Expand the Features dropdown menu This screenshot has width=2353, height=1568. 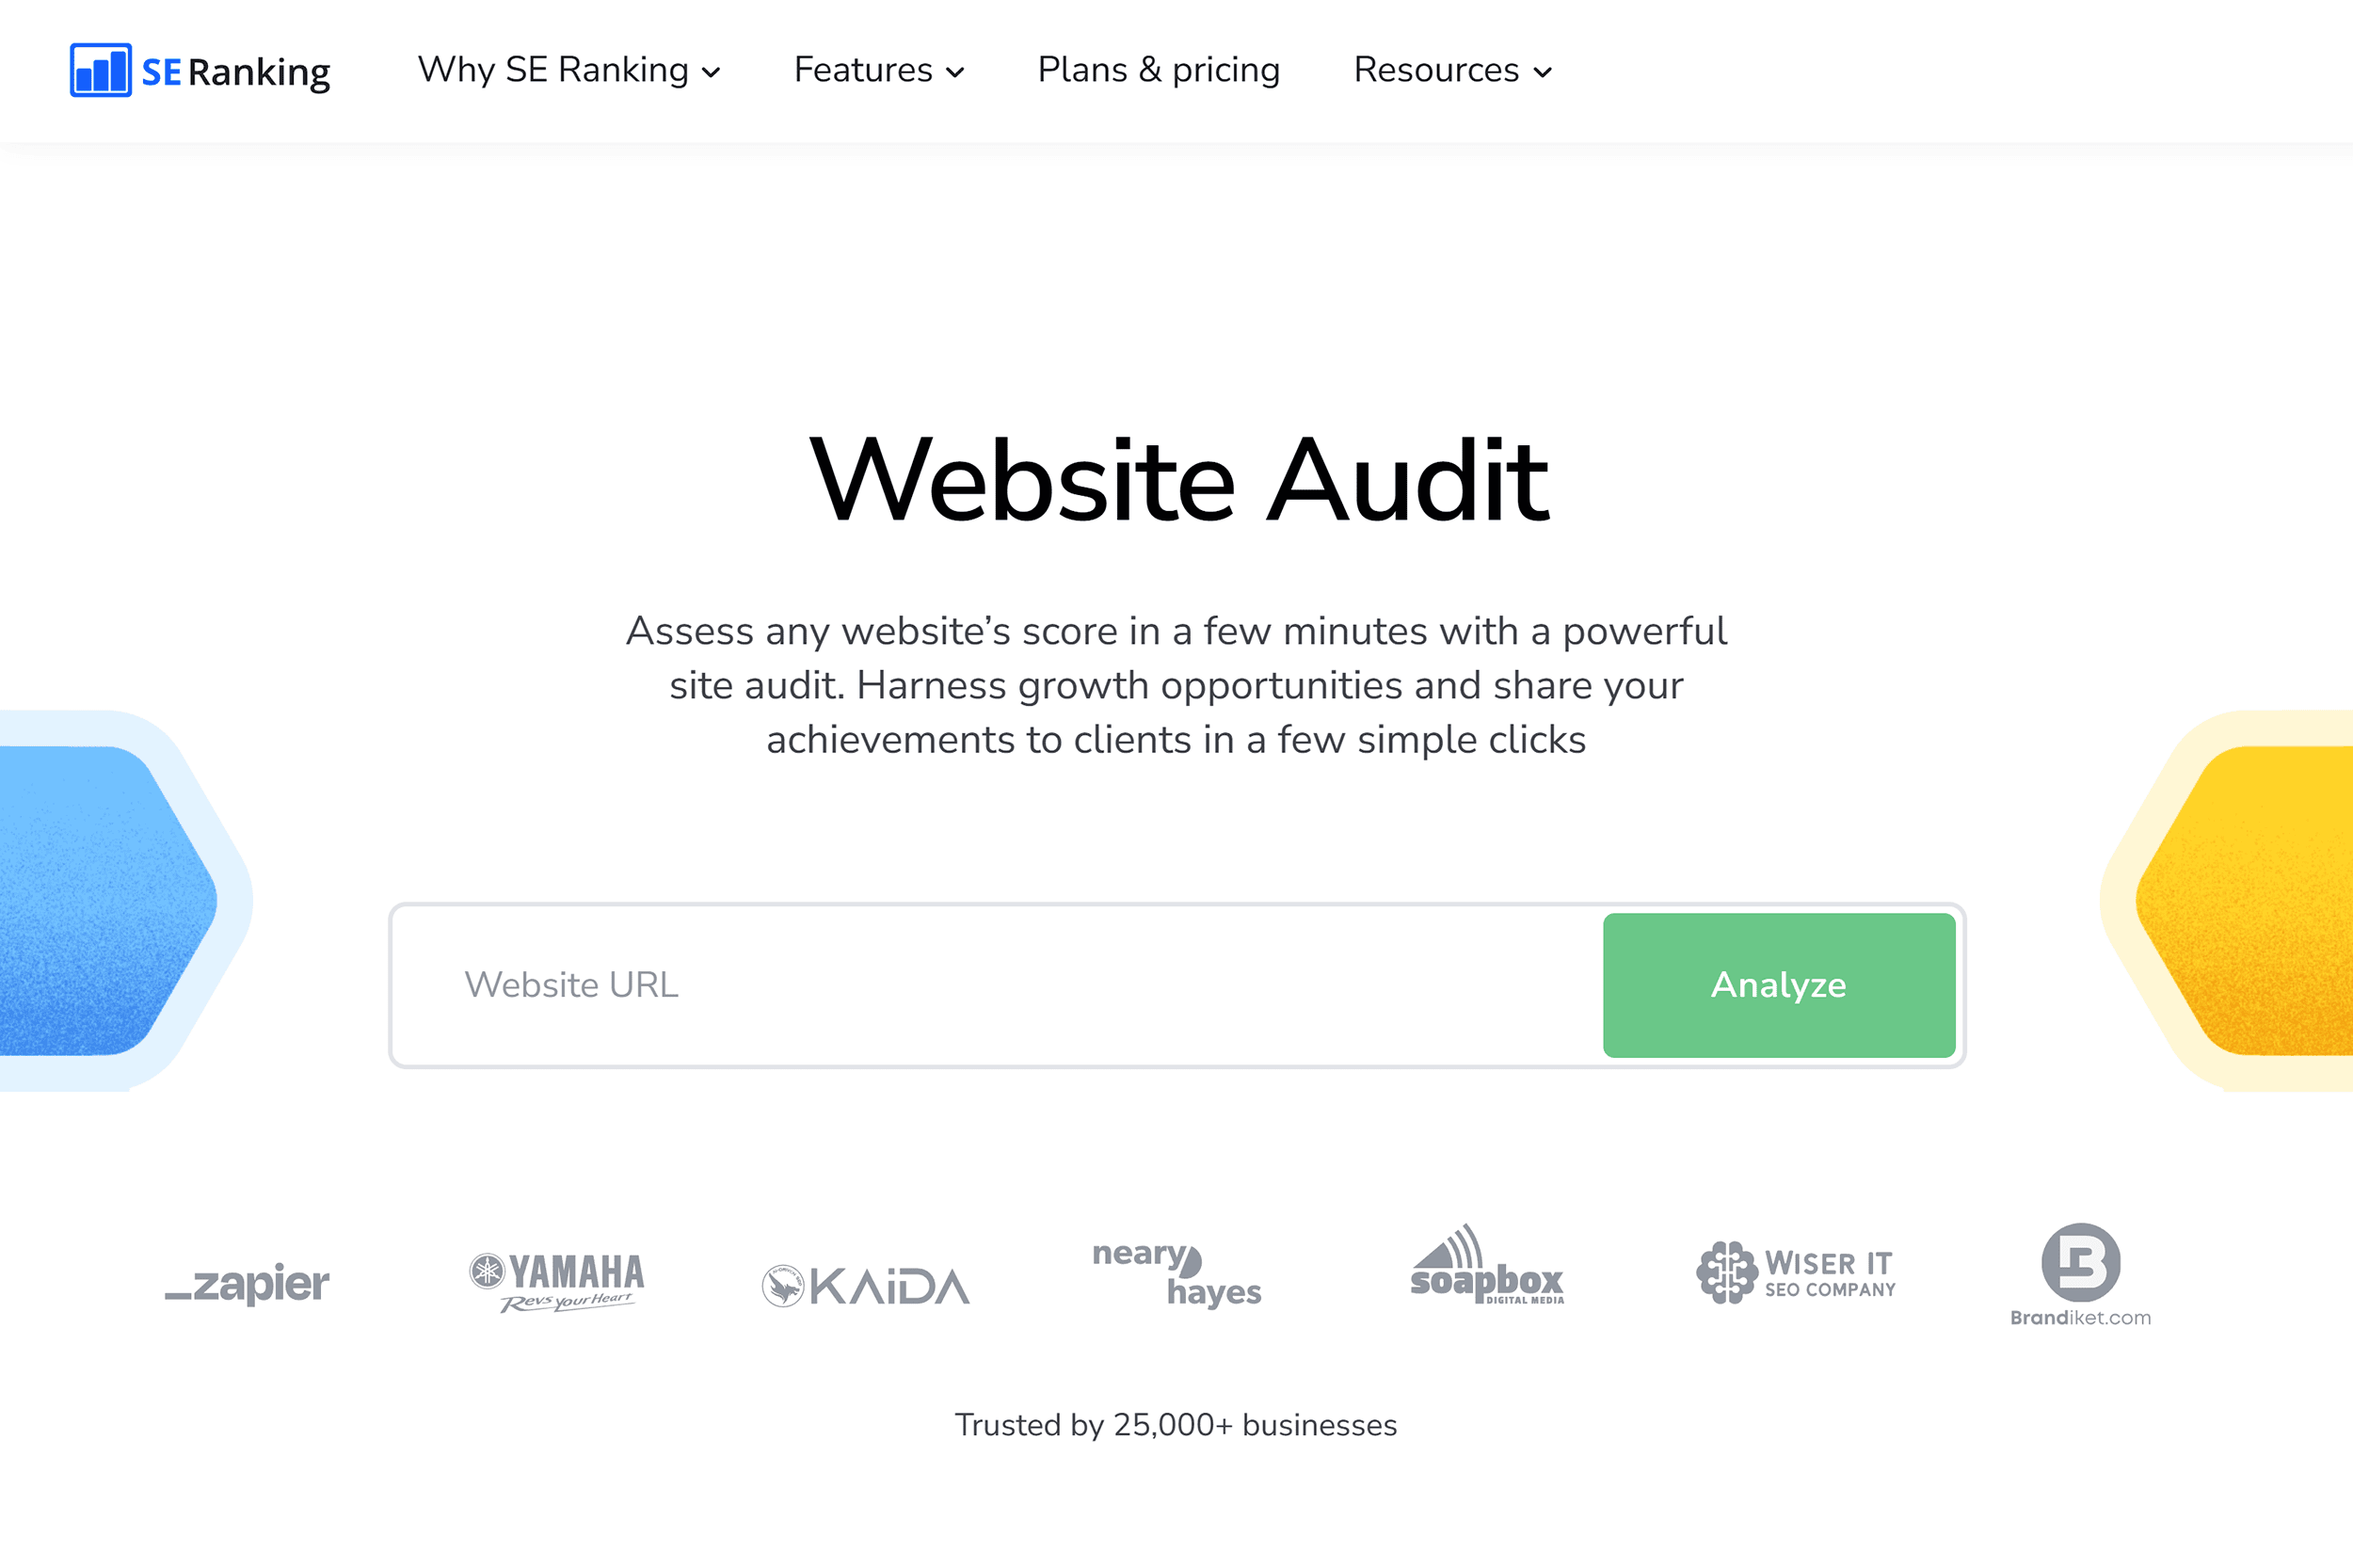tap(876, 70)
